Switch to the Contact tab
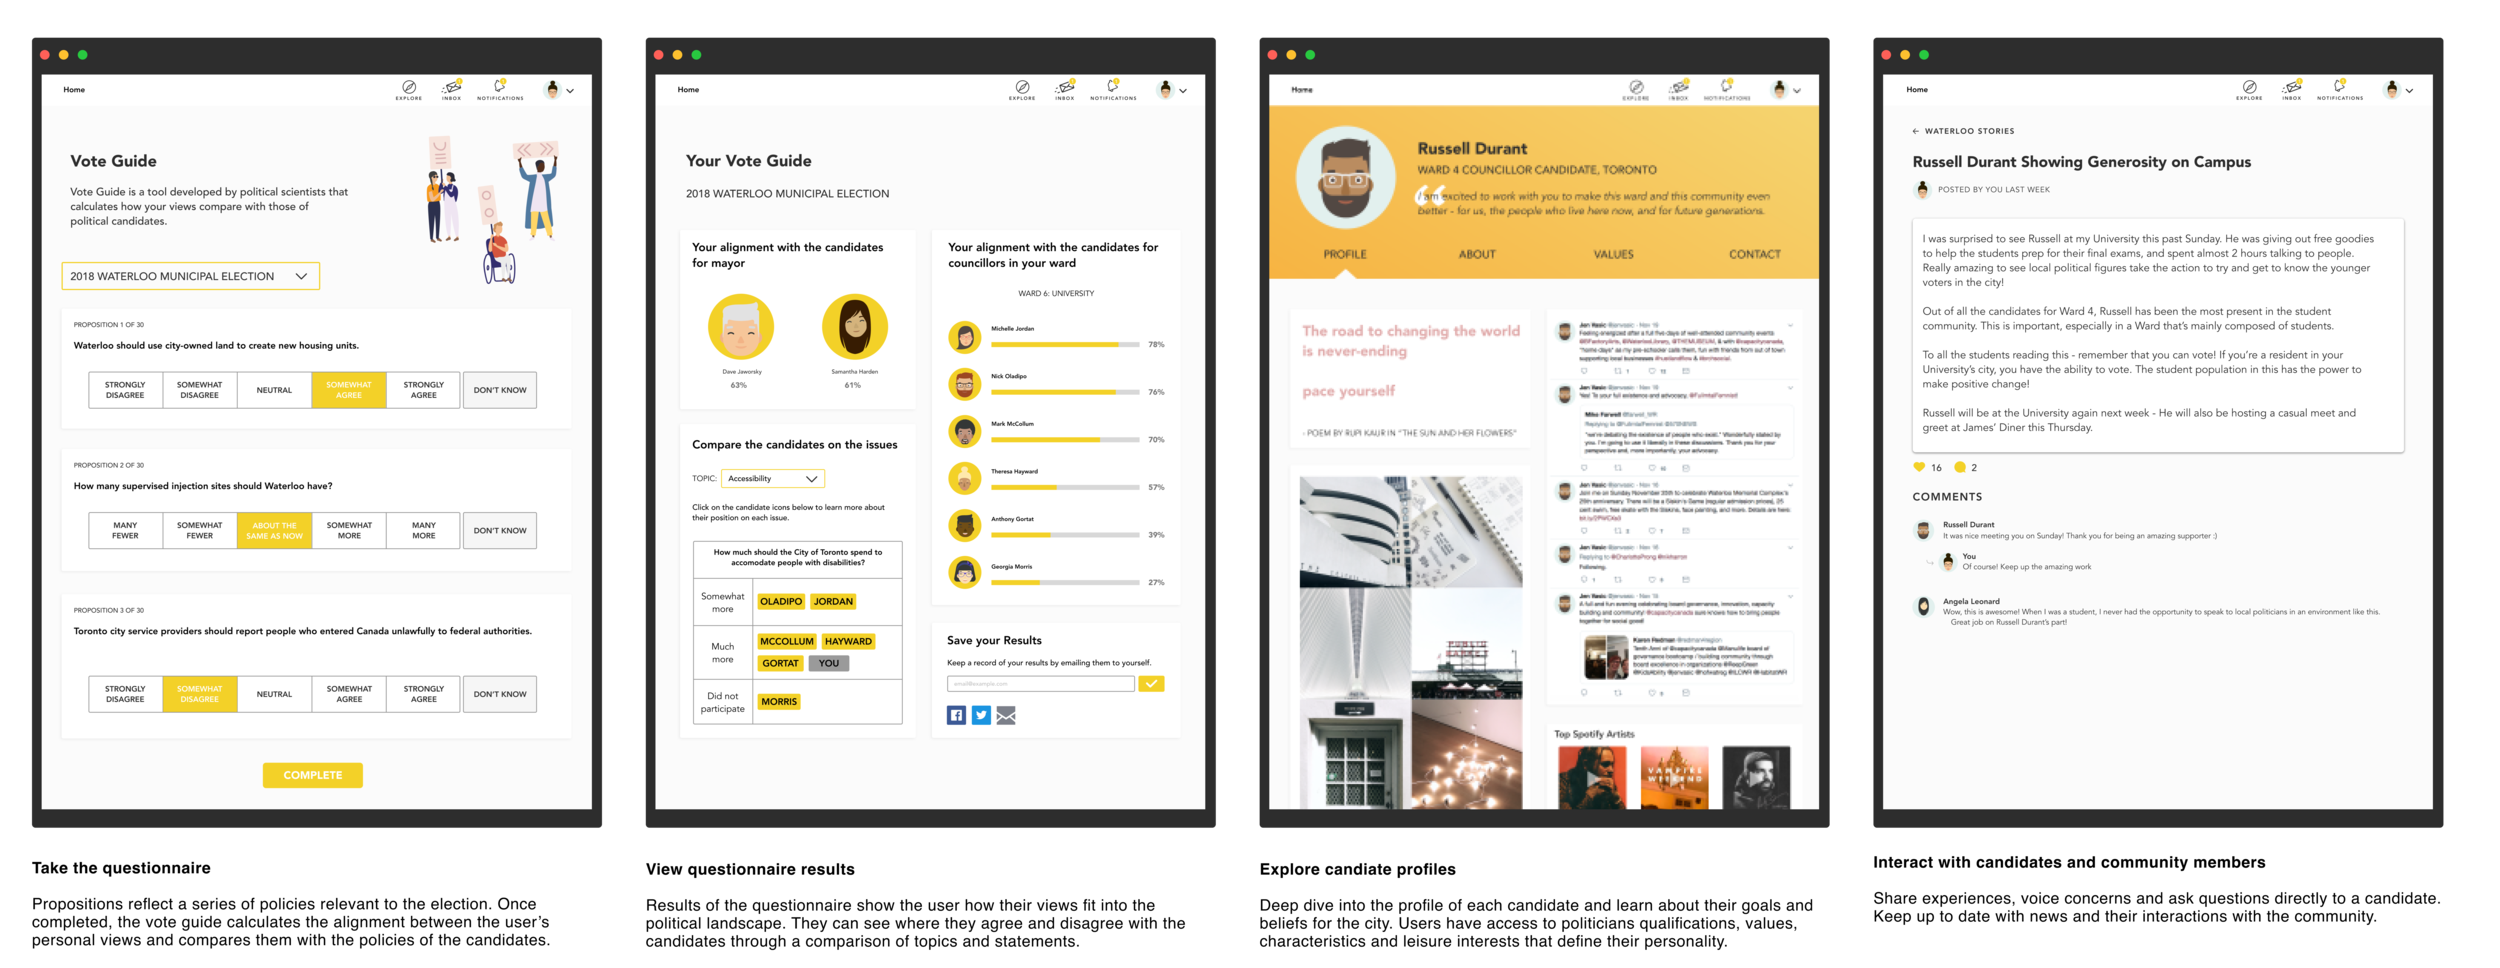 1755,254
